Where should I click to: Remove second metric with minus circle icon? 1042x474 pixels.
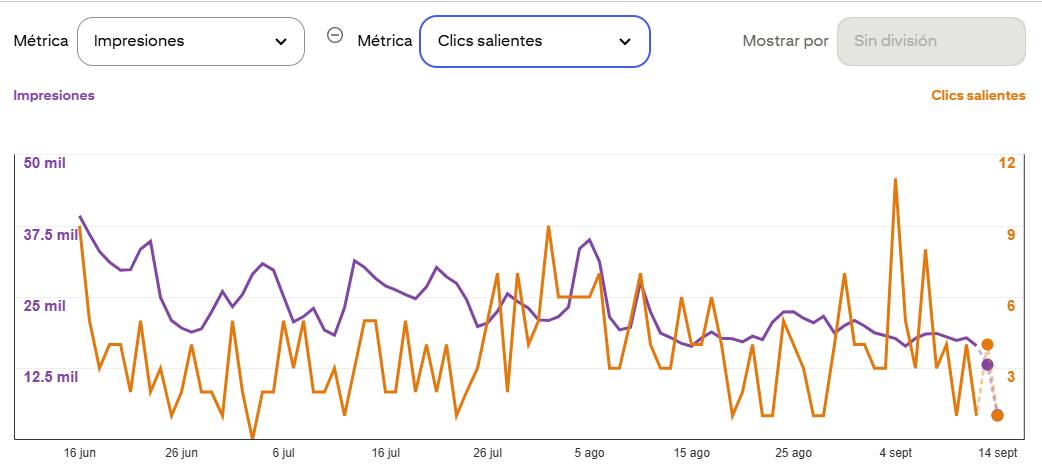click(x=335, y=35)
